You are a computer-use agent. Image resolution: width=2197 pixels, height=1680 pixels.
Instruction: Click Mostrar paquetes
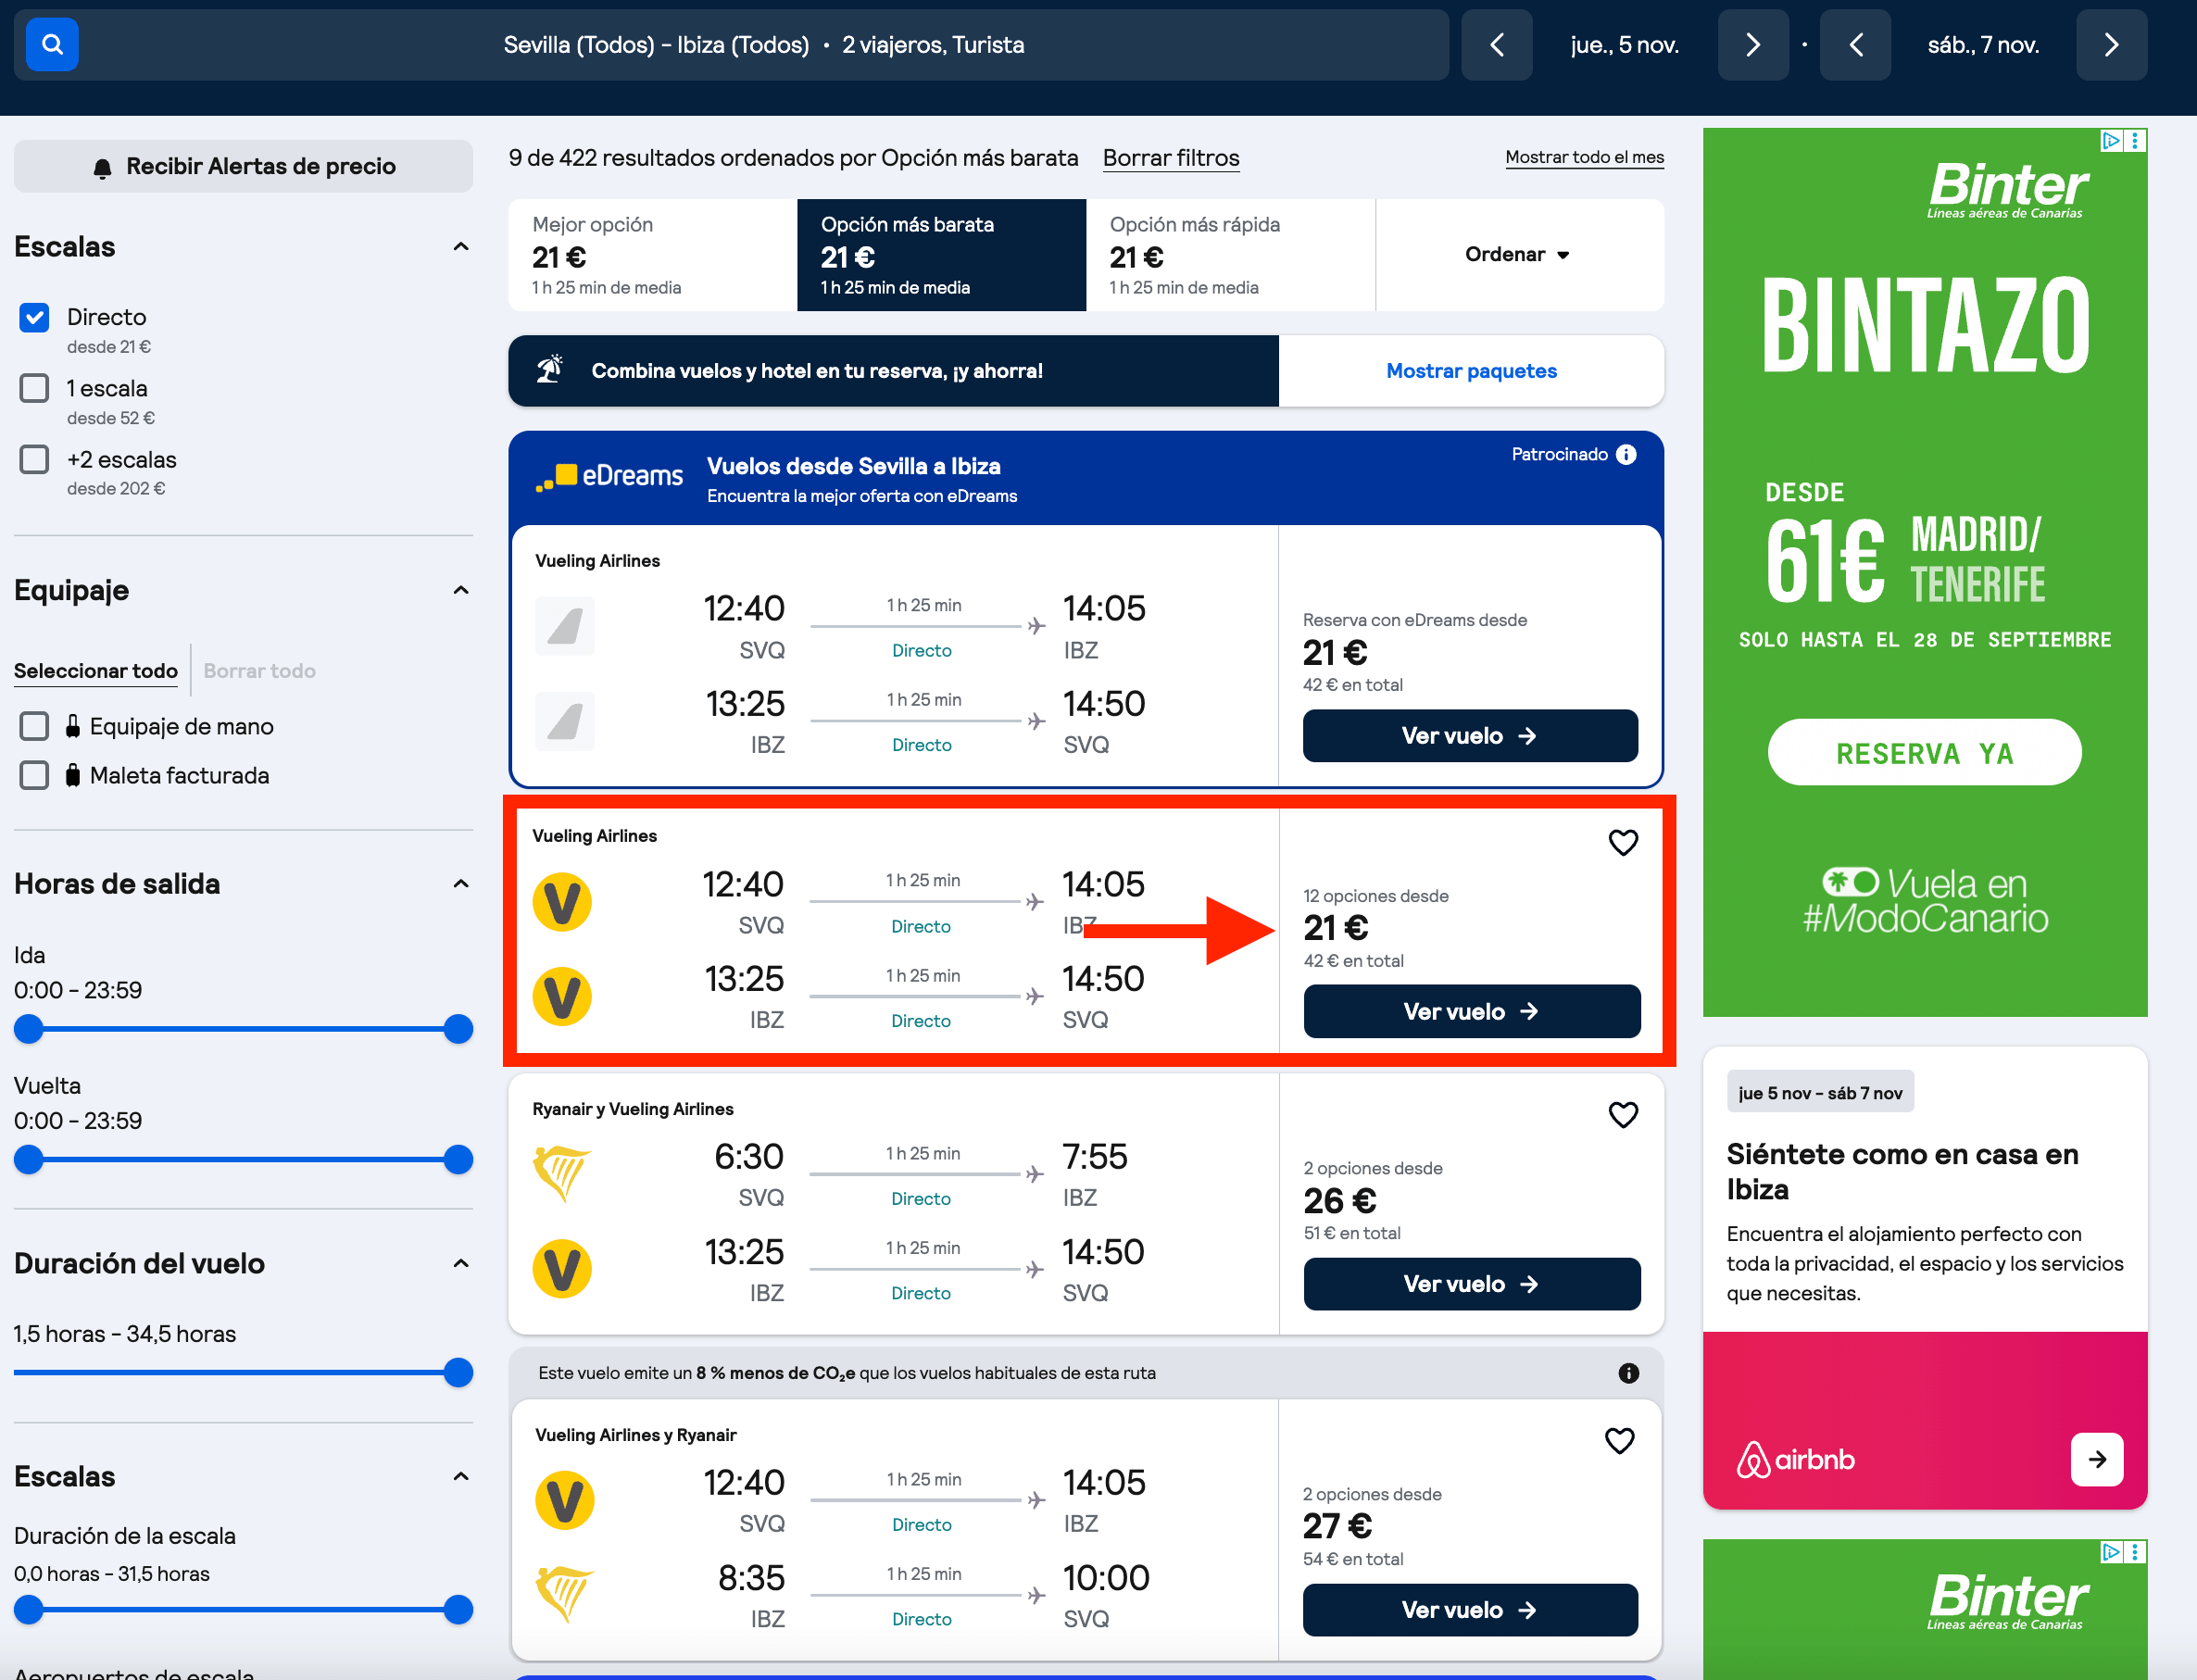coord(1471,371)
